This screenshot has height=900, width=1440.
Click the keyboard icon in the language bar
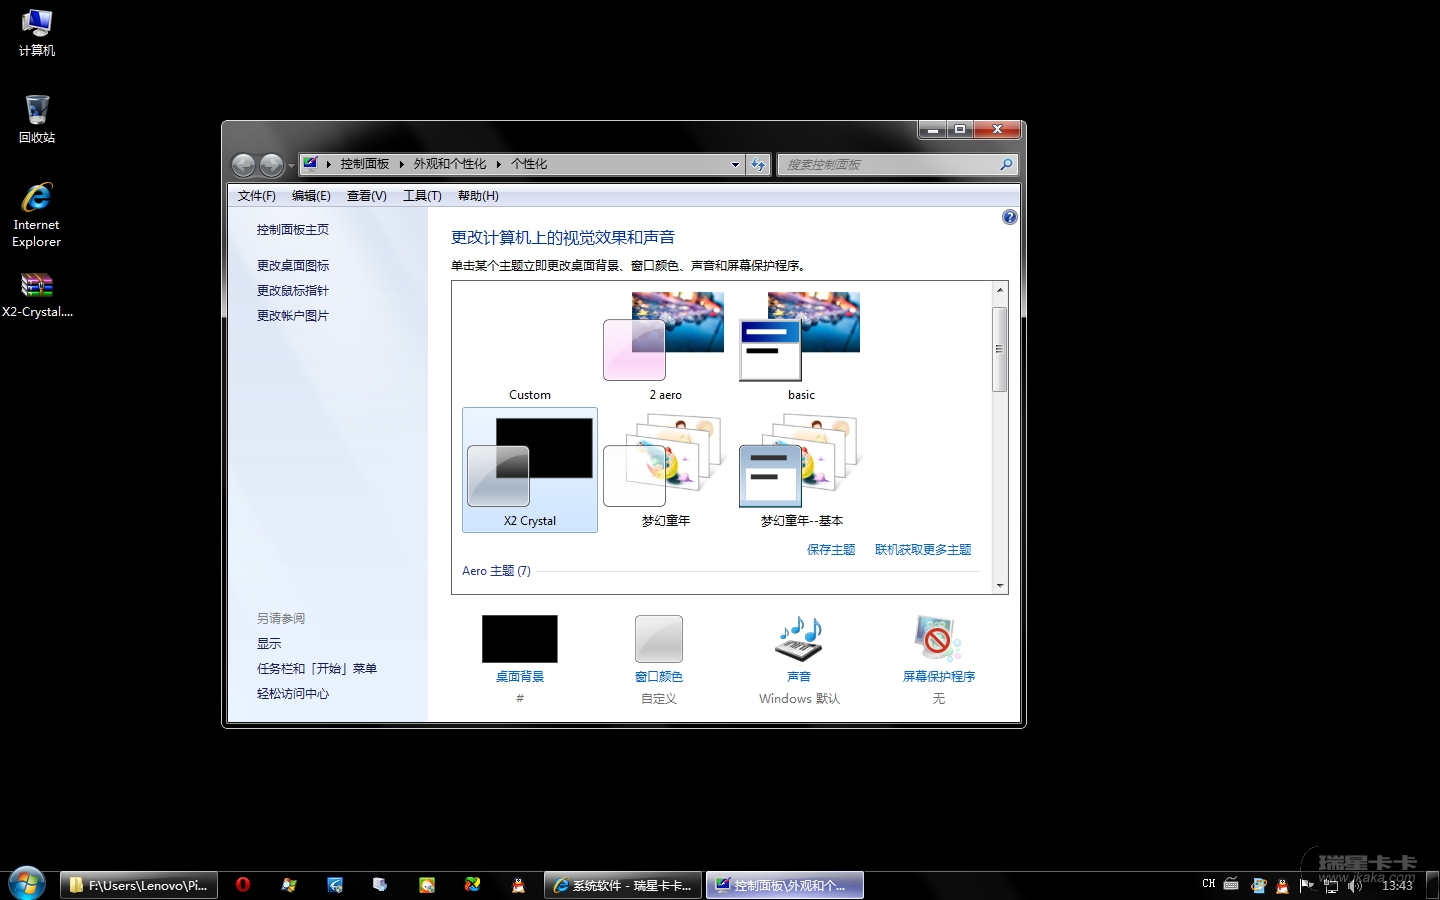coord(1231,884)
